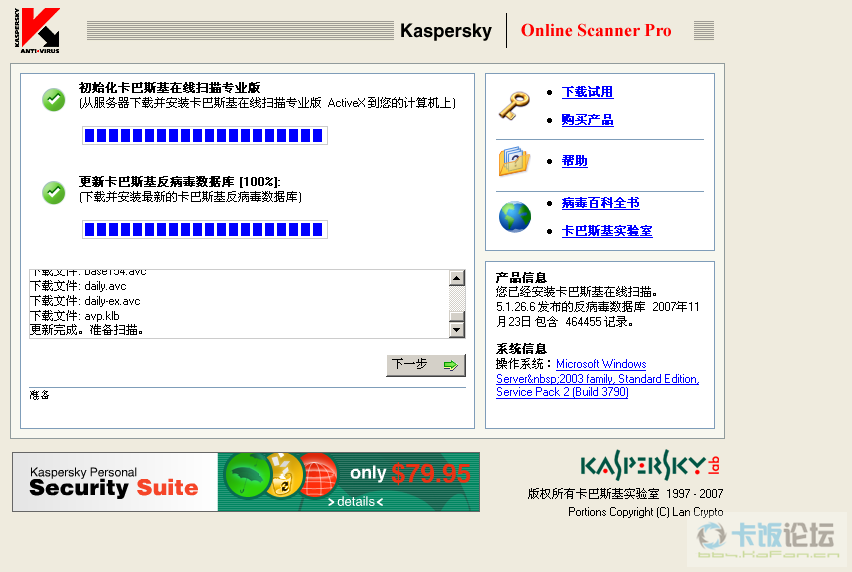Click the 版权所有卡巴斯基实验室 1997 - 2007 text
The image size is (852, 572).
click(625, 494)
